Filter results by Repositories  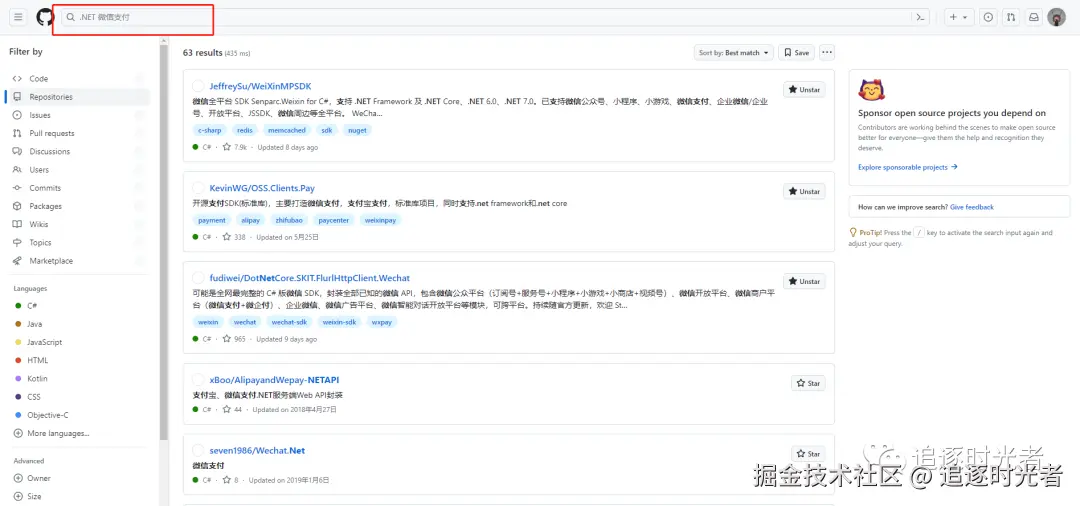(x=77, y=97)
